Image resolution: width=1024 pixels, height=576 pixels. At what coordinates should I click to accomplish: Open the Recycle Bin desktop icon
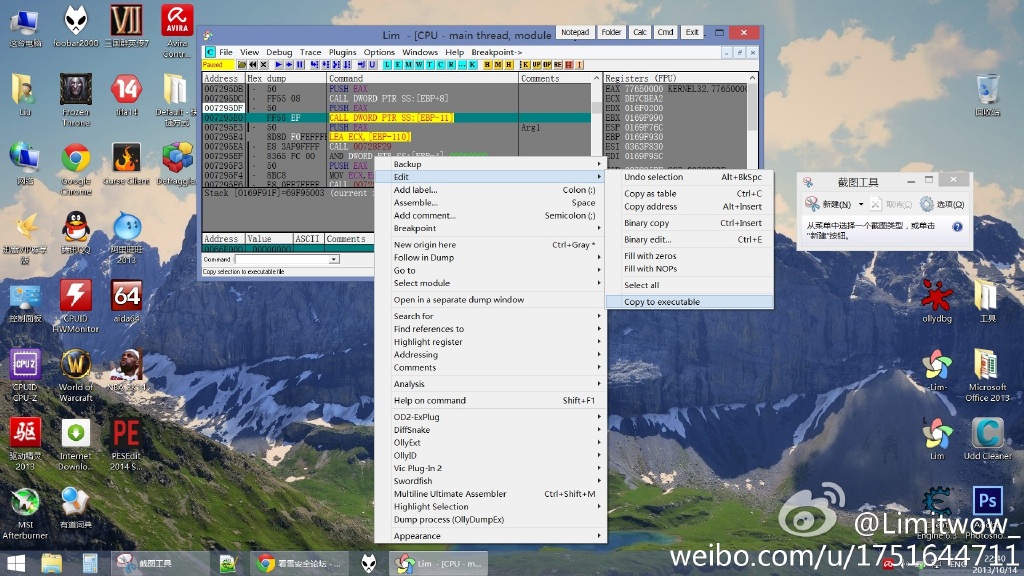click(987, 95)
